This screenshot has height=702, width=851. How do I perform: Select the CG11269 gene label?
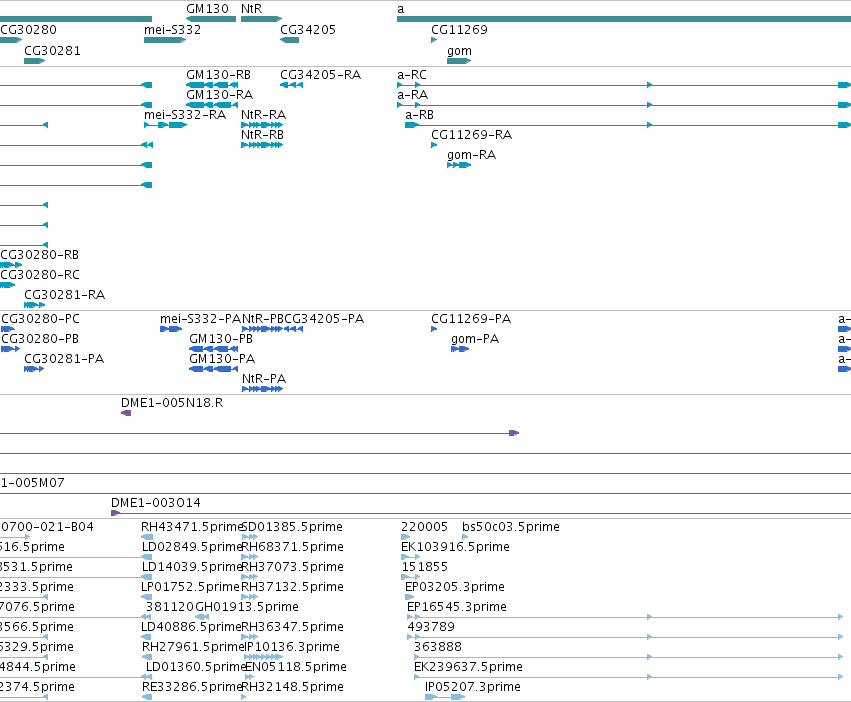459,29
